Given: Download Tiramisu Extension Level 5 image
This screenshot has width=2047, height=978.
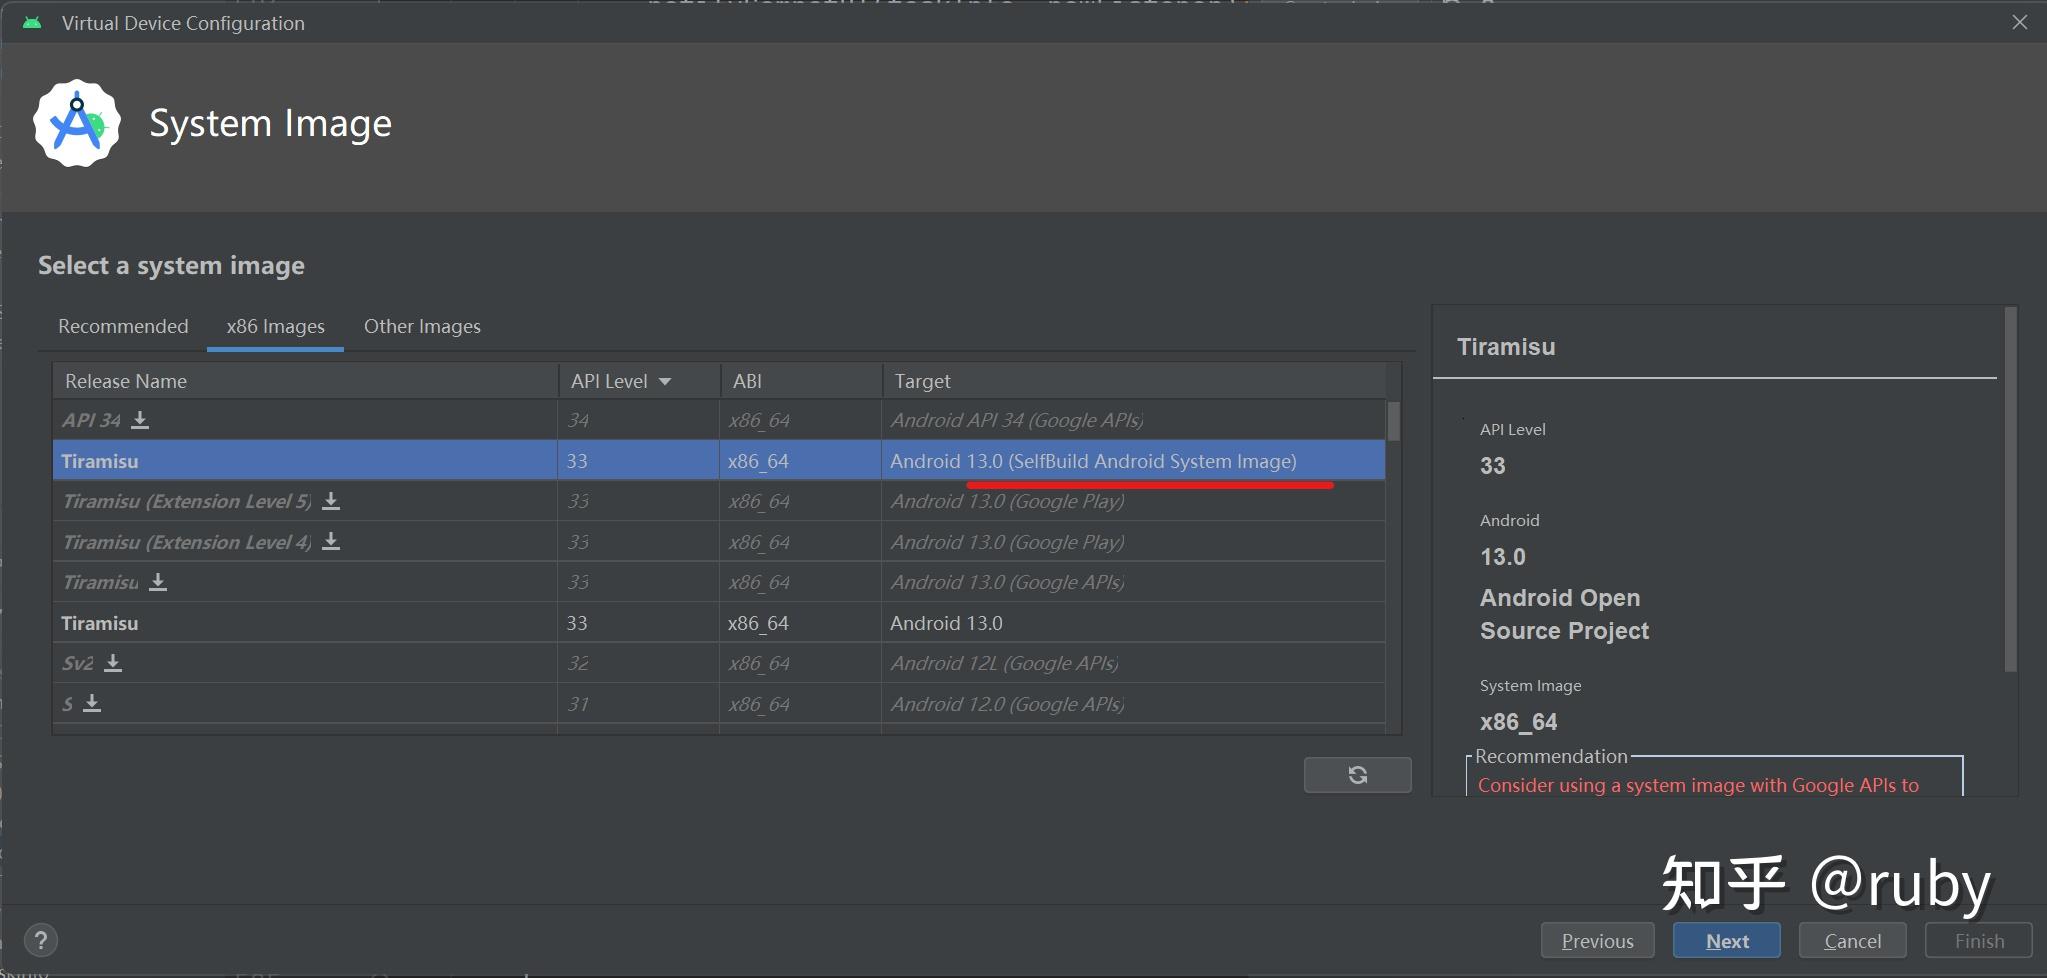Looking at the screenshot, I should click(331, 501).
